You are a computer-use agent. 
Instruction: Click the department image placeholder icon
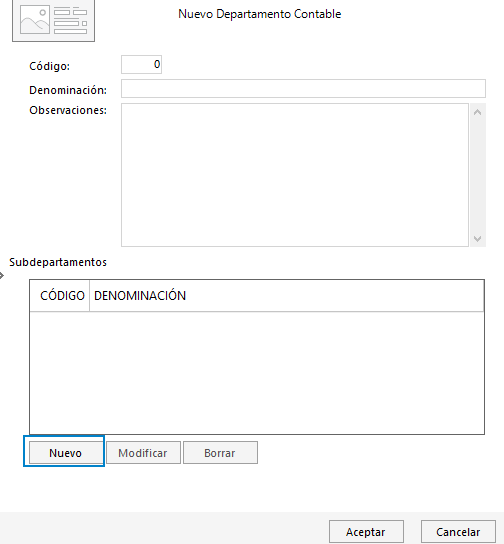point(53,21)
